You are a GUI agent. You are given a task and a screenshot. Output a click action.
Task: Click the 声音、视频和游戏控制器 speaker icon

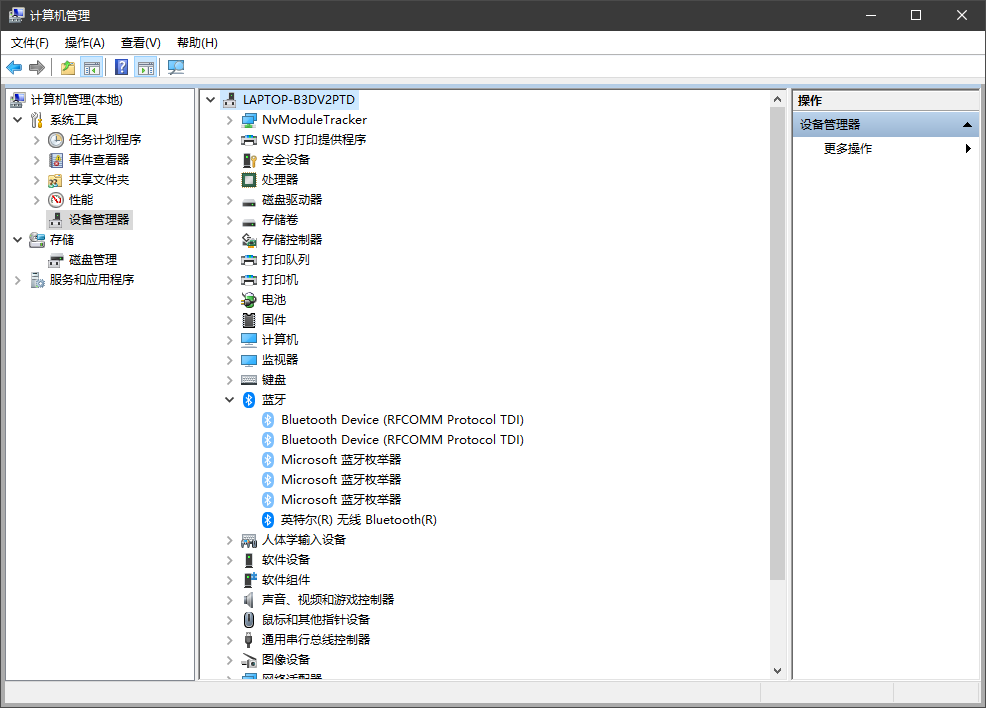pyautogui.click(x=249, y=600)
